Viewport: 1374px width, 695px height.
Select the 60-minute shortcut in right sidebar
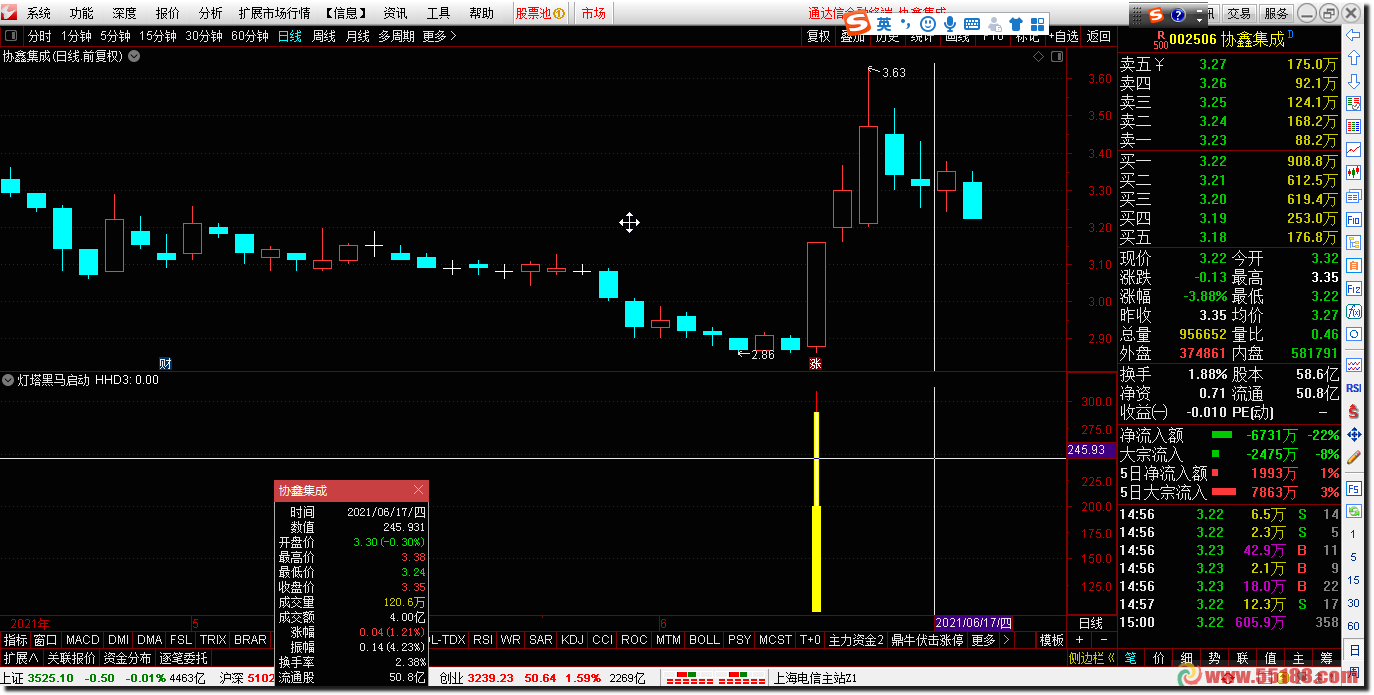1353,627
